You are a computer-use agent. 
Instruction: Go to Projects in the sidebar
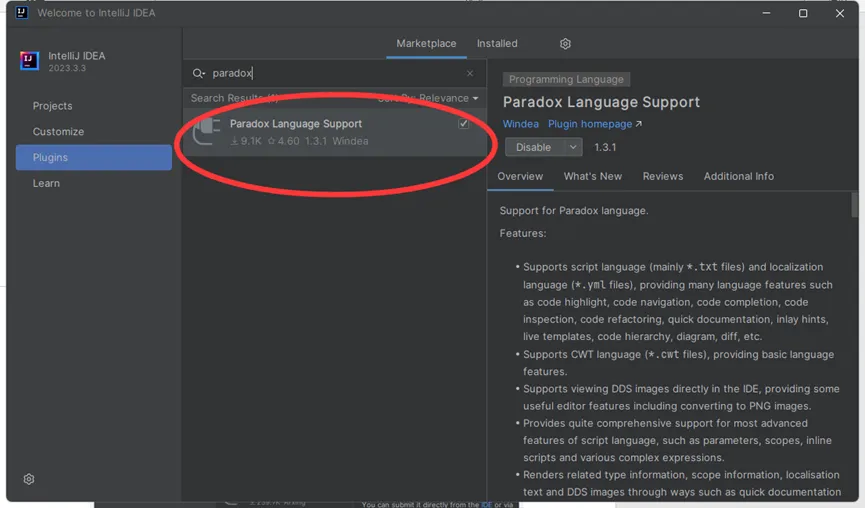[52, 106]
